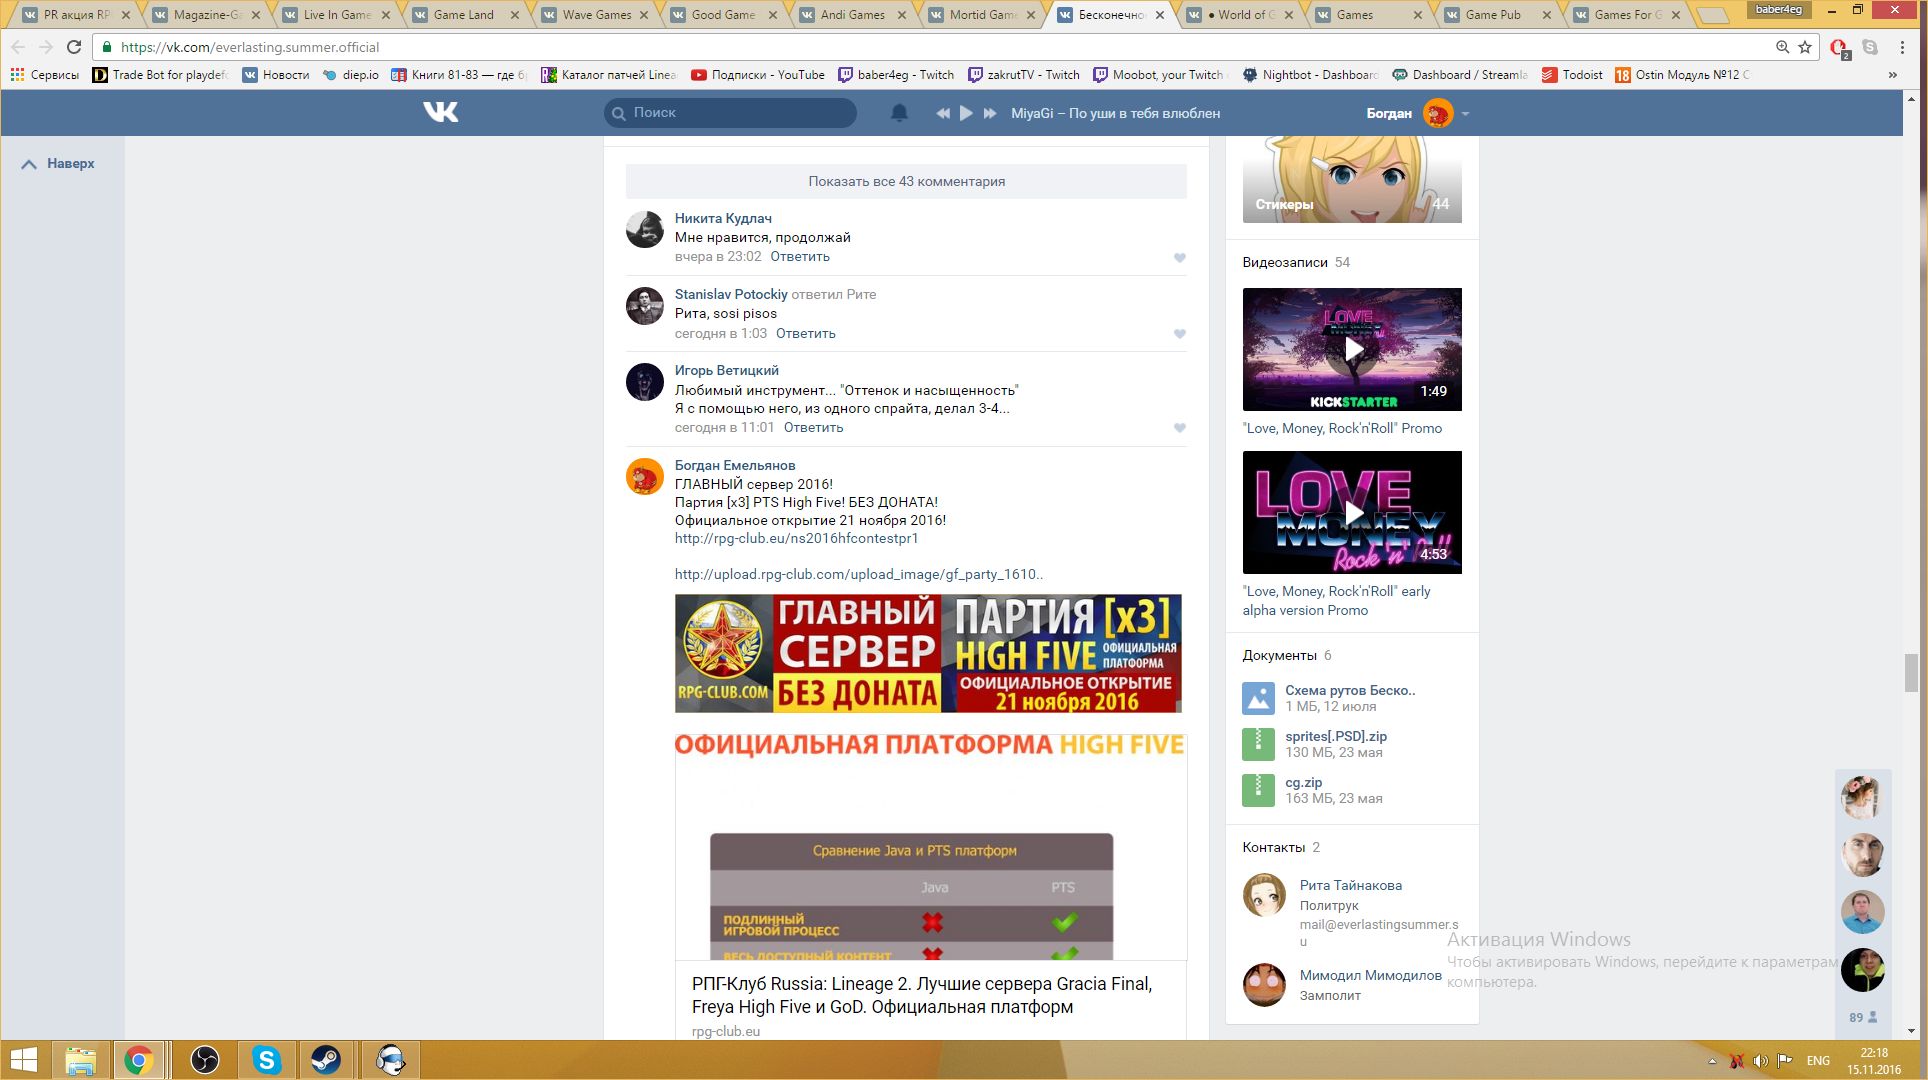Switch to the Wave Games browser tab
1928x1080 pixels.
click(596, 15)
